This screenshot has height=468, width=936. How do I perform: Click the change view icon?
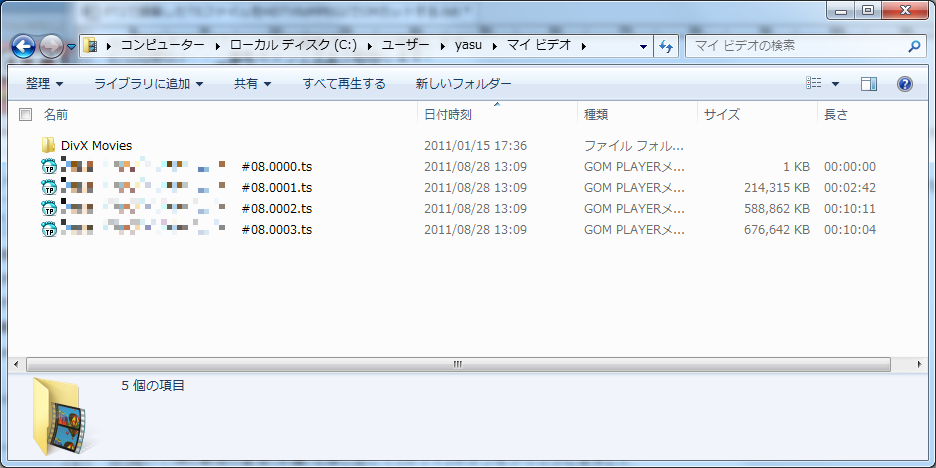click(815, 84)
